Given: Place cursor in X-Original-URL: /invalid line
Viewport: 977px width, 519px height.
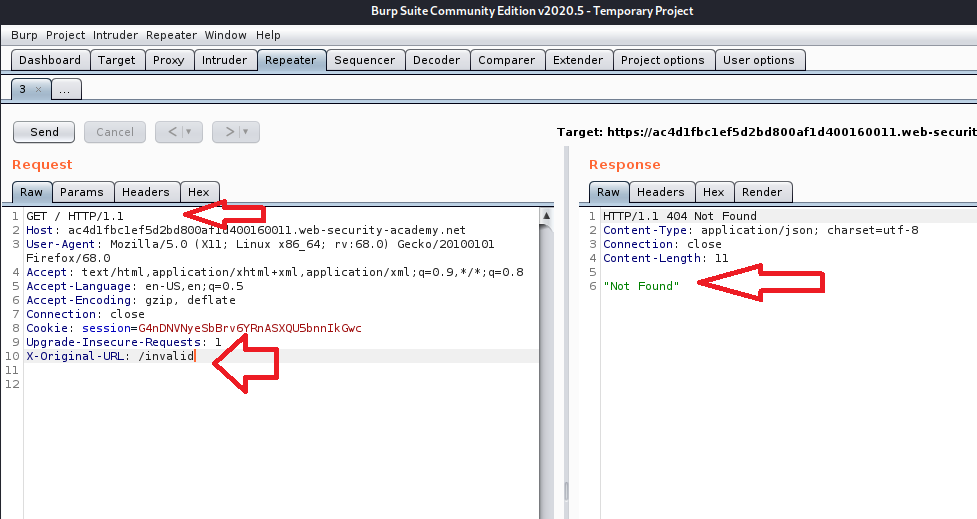Looking at the screenshot, I should point(110,356).
